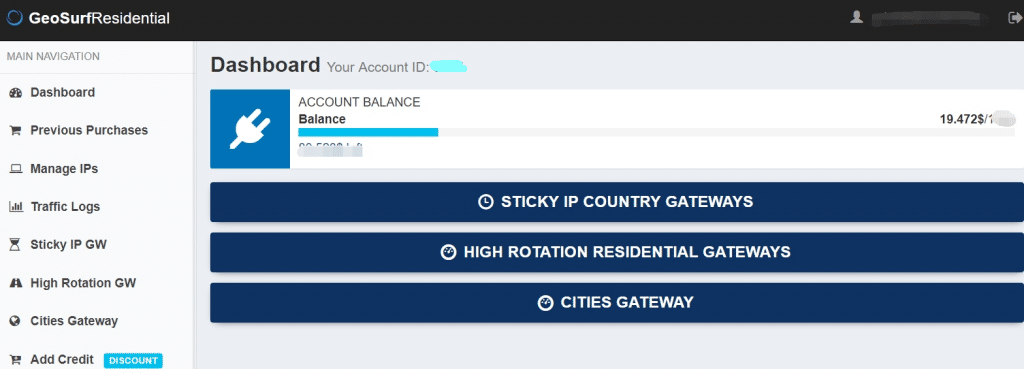Go to Manage IPs page

click(x=64, y=169)
